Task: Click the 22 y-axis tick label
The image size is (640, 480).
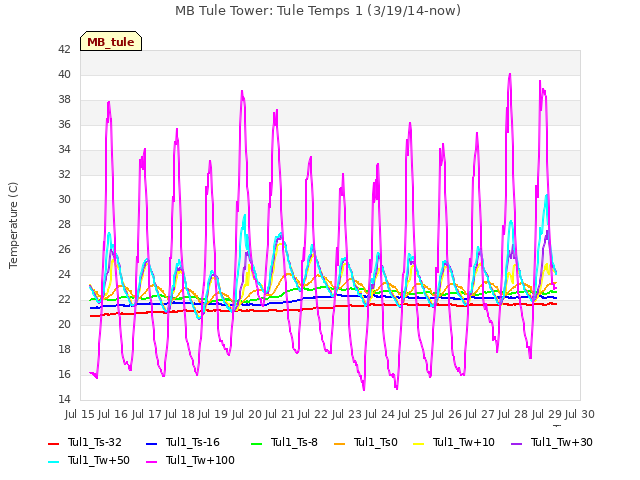Action: click(64, 299)
